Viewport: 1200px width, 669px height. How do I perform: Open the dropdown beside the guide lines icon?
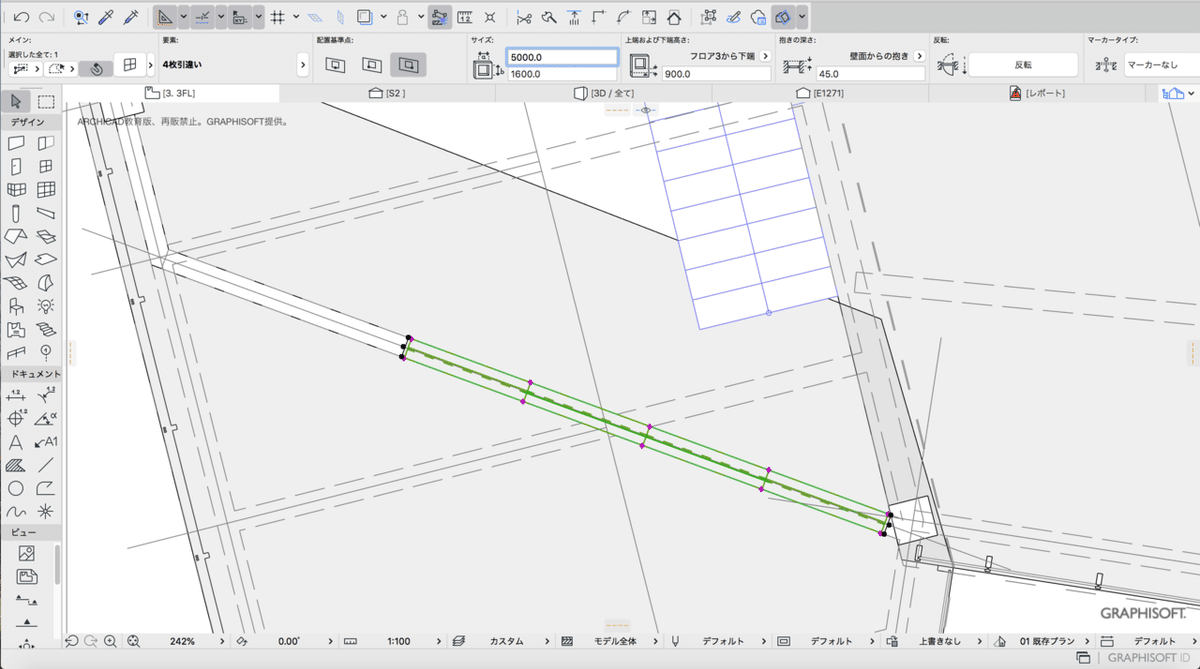tap(184, 17)
